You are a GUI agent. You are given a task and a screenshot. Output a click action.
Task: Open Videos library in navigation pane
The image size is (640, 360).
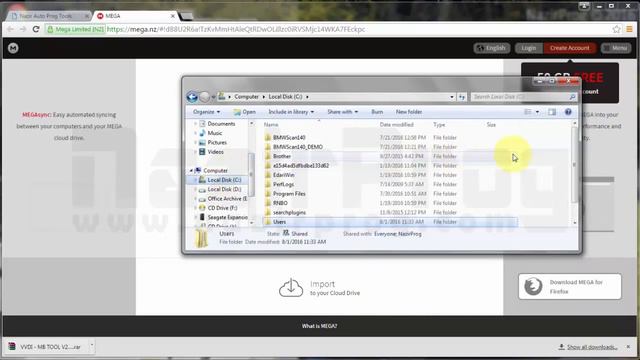[216, 152]
